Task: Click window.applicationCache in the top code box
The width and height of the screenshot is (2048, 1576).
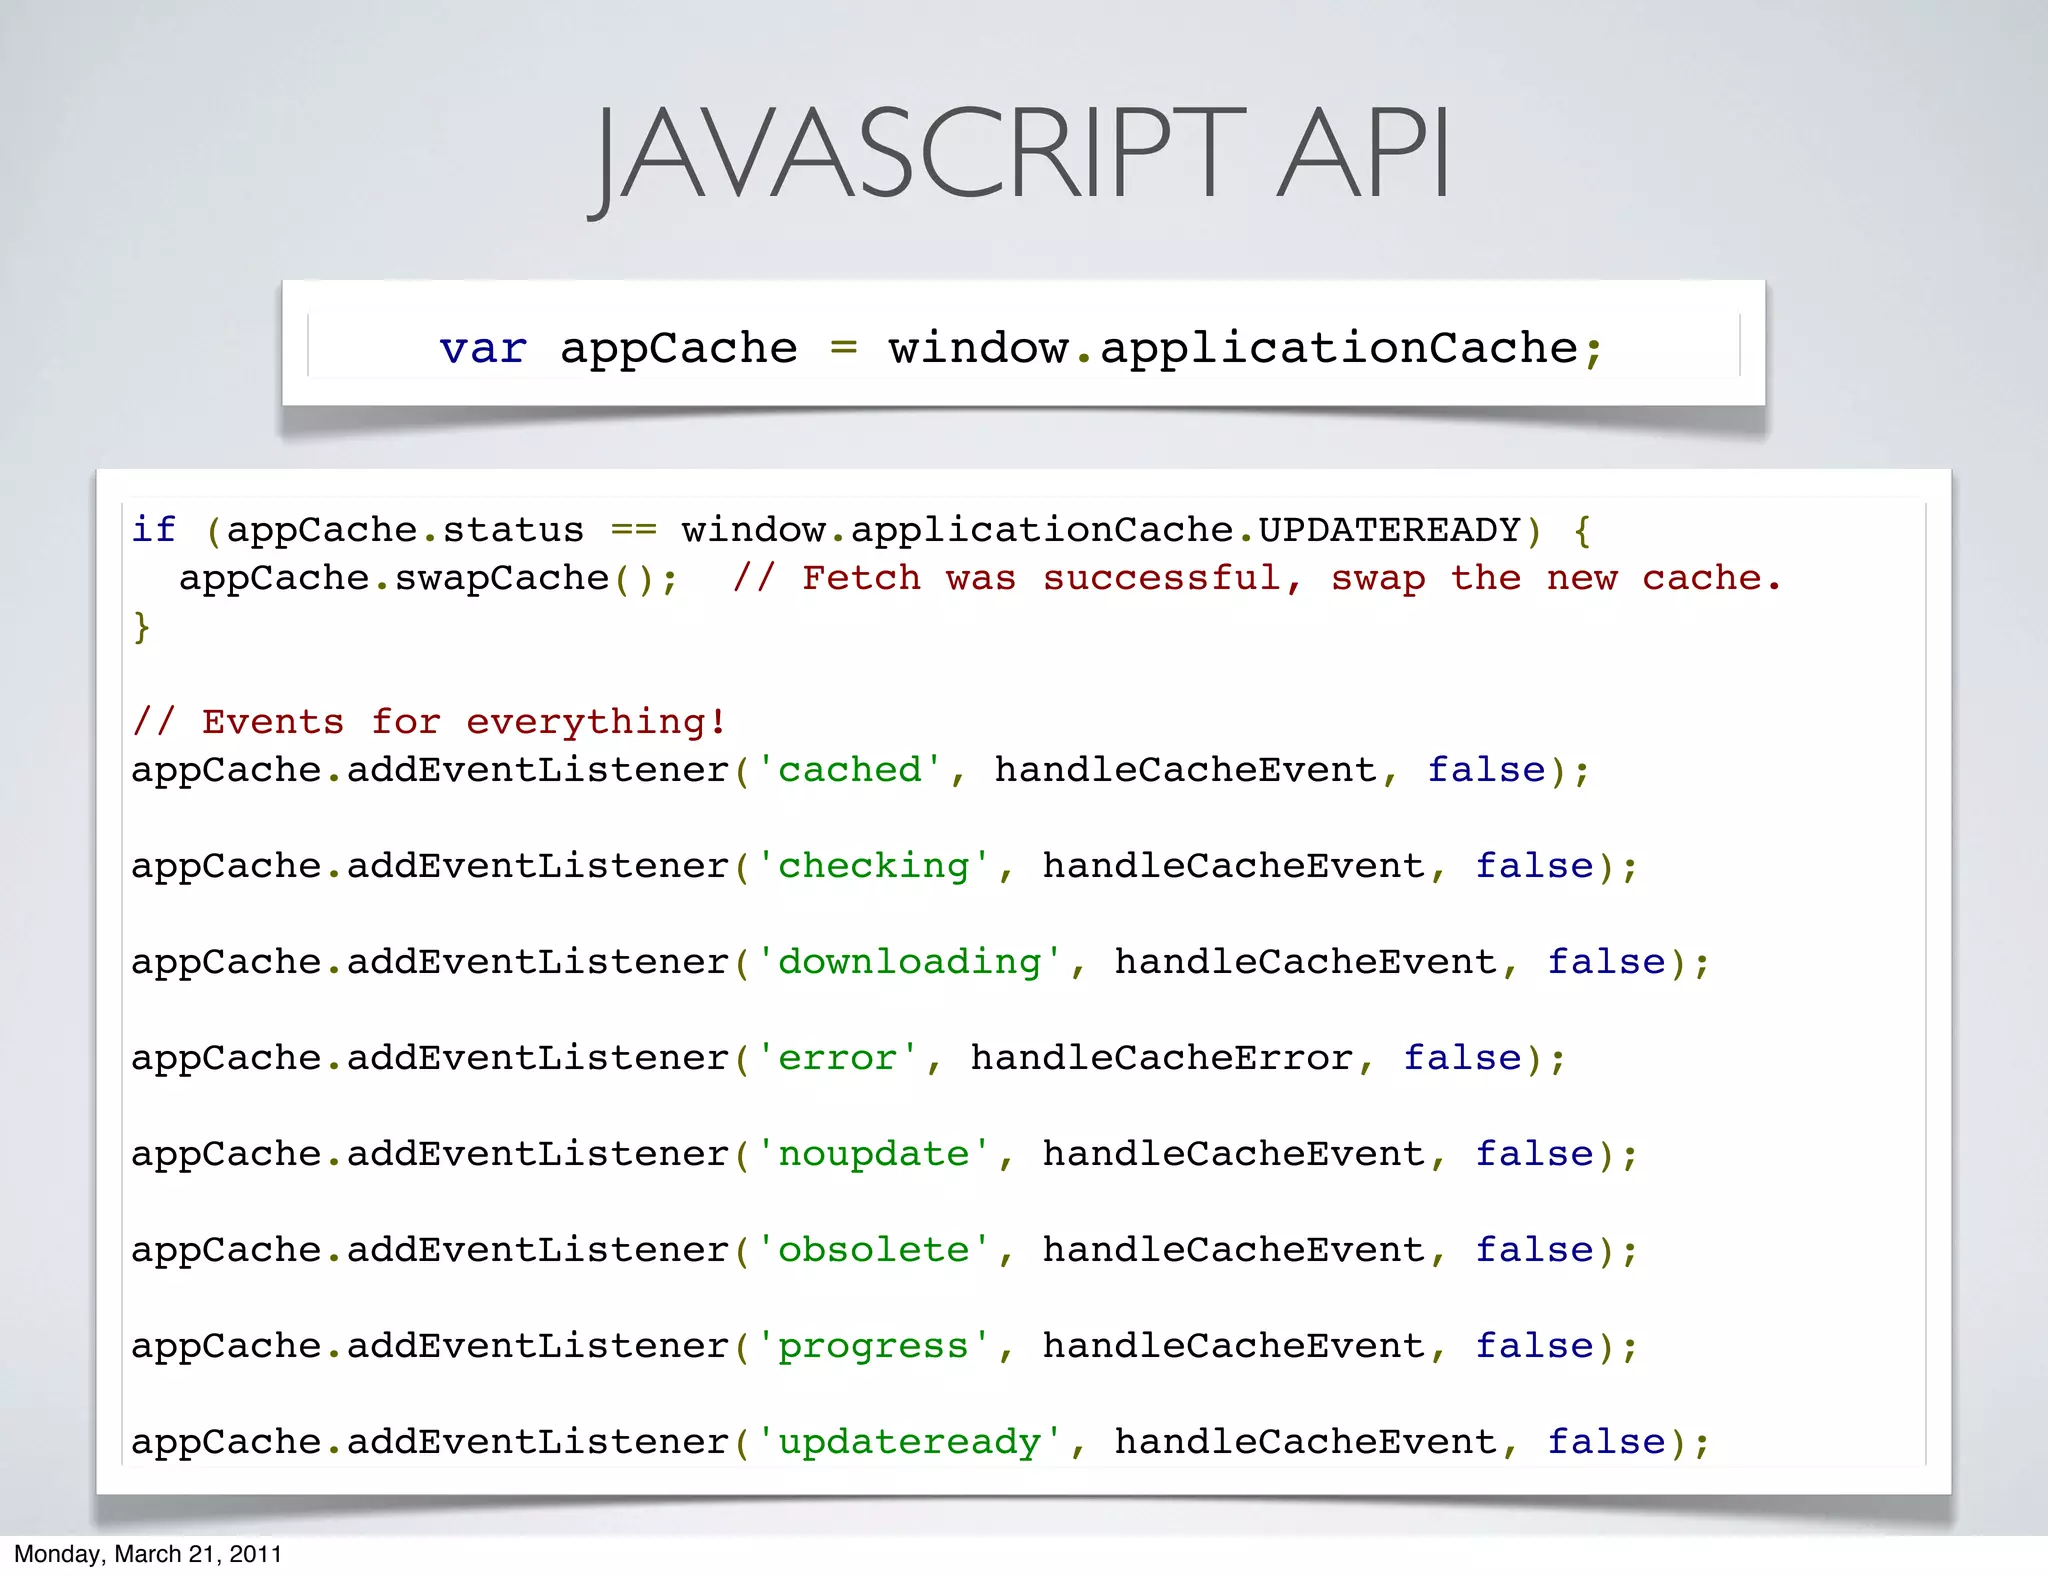Action: pyautogui.click(x=1232, y=349)
